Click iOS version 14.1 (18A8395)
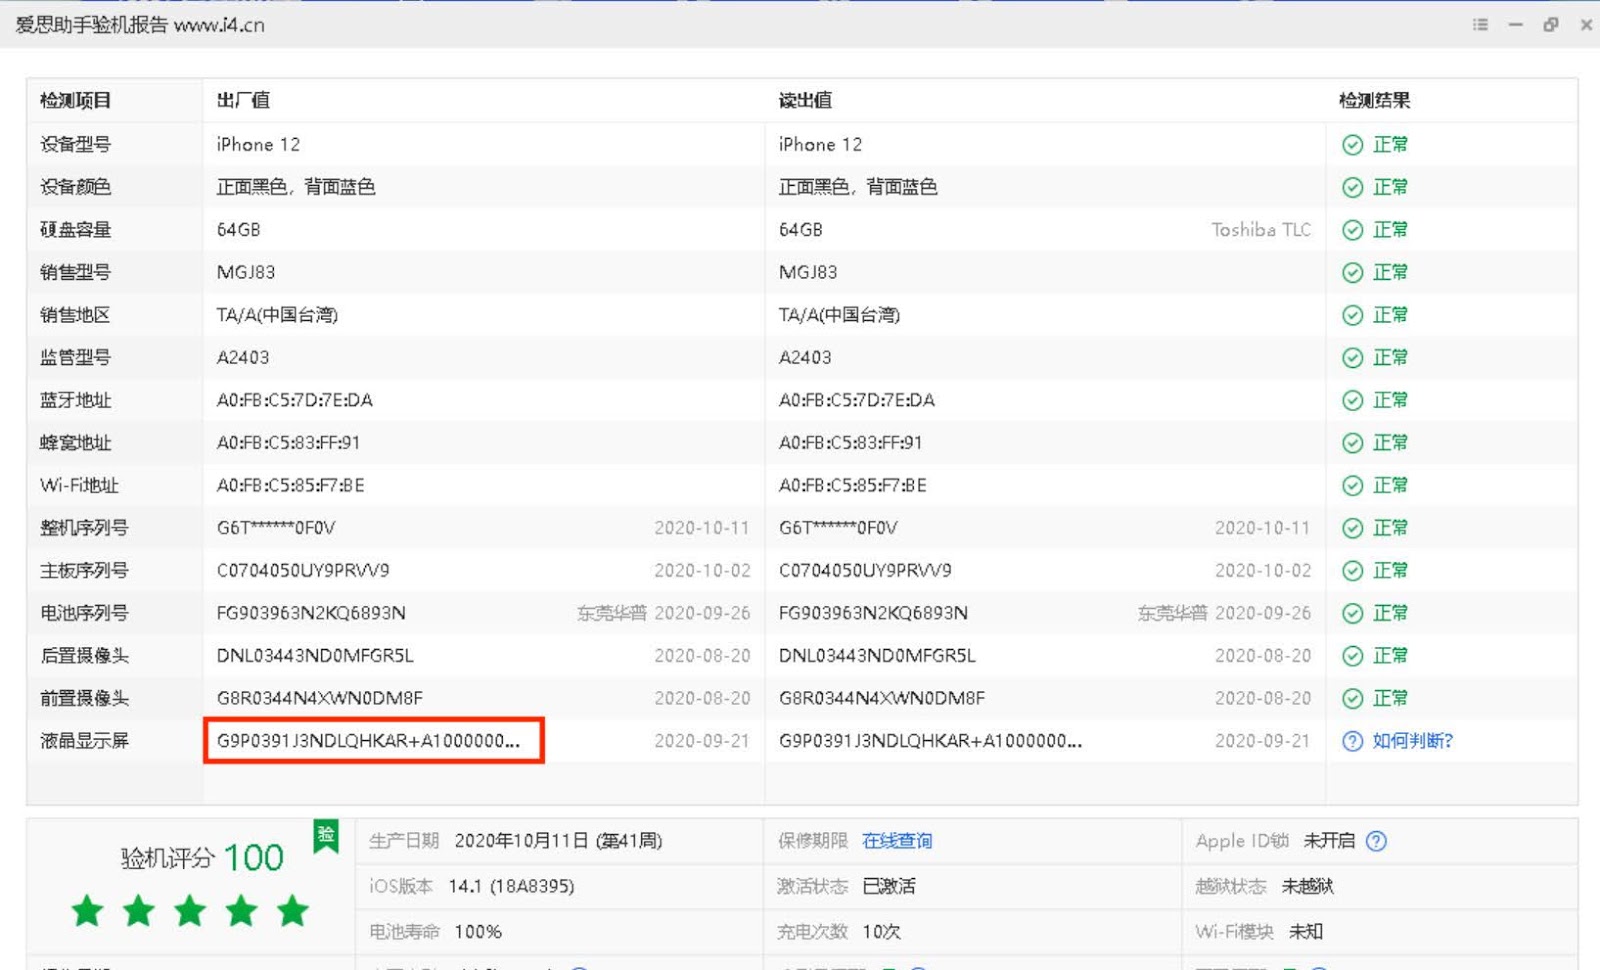The height and width of the screenshot is (970, 1600). (x=511, y=886)
